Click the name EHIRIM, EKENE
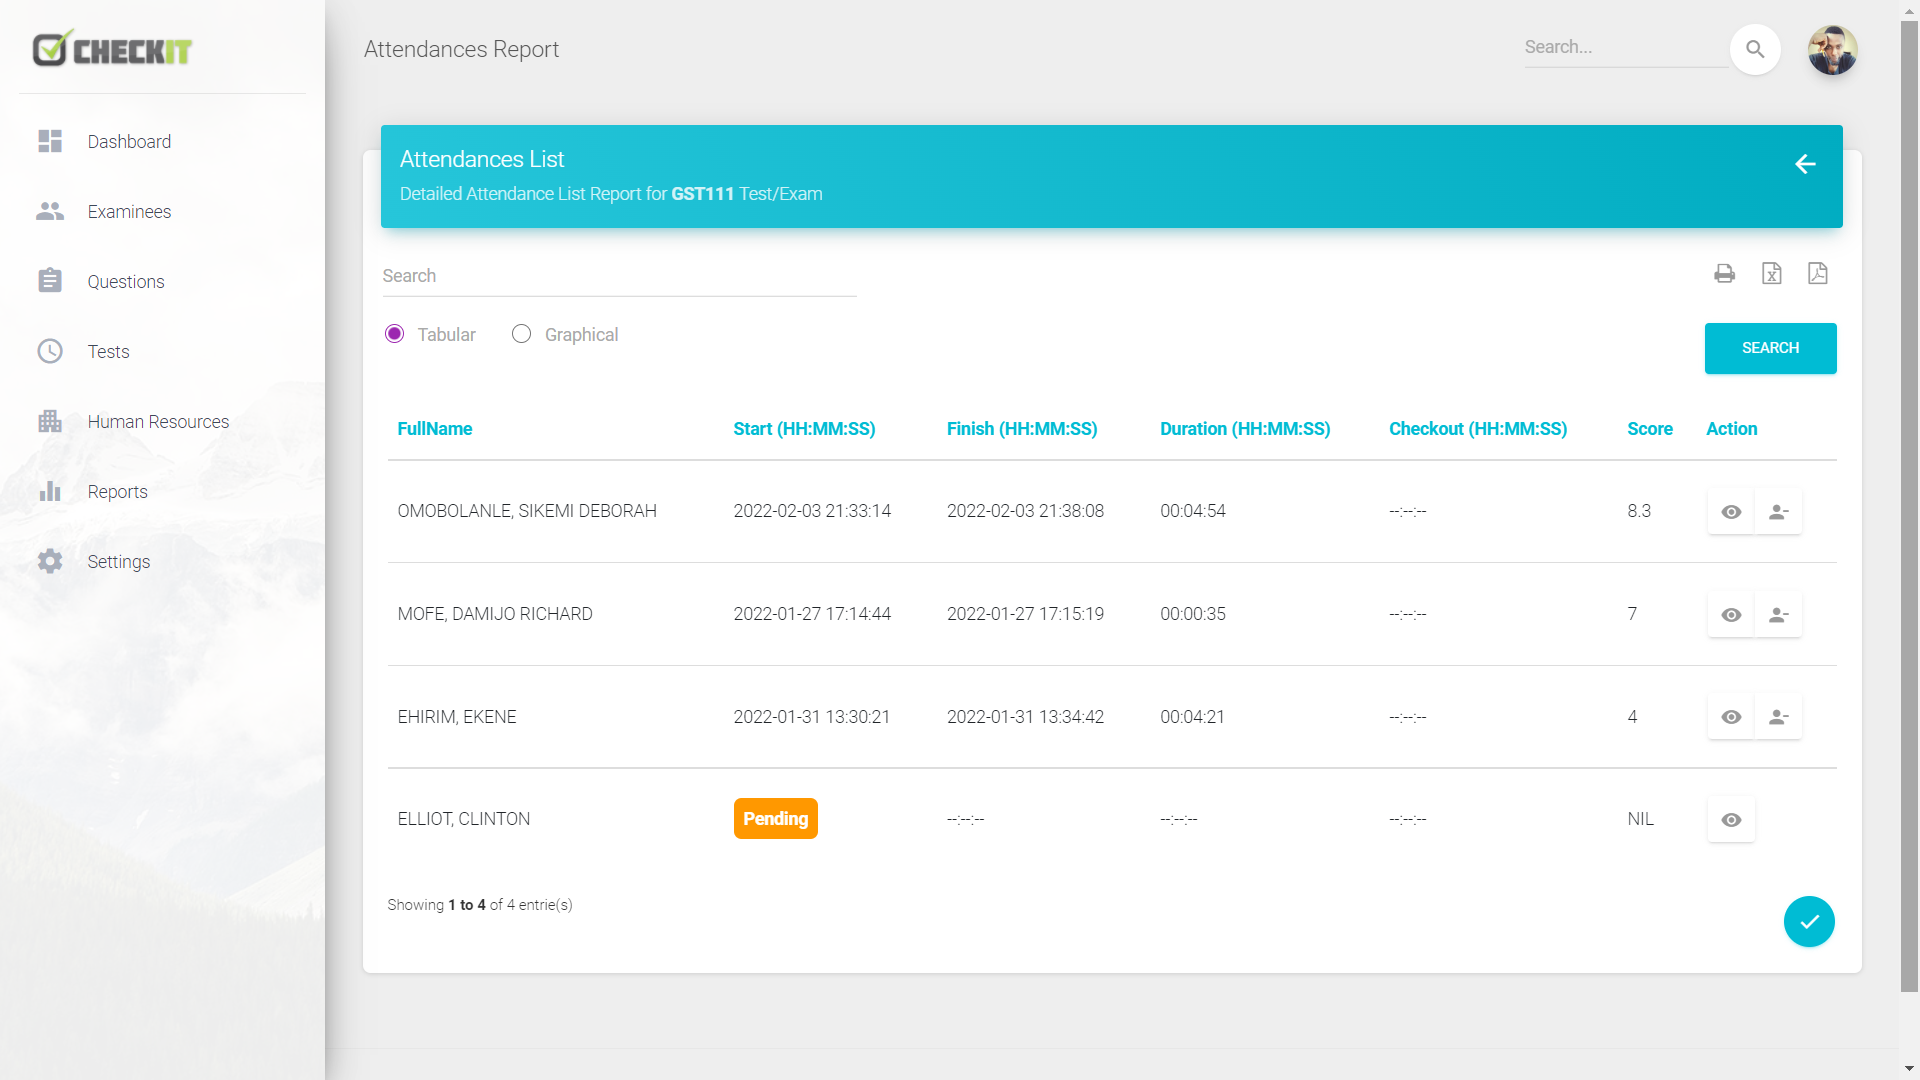 457,717
